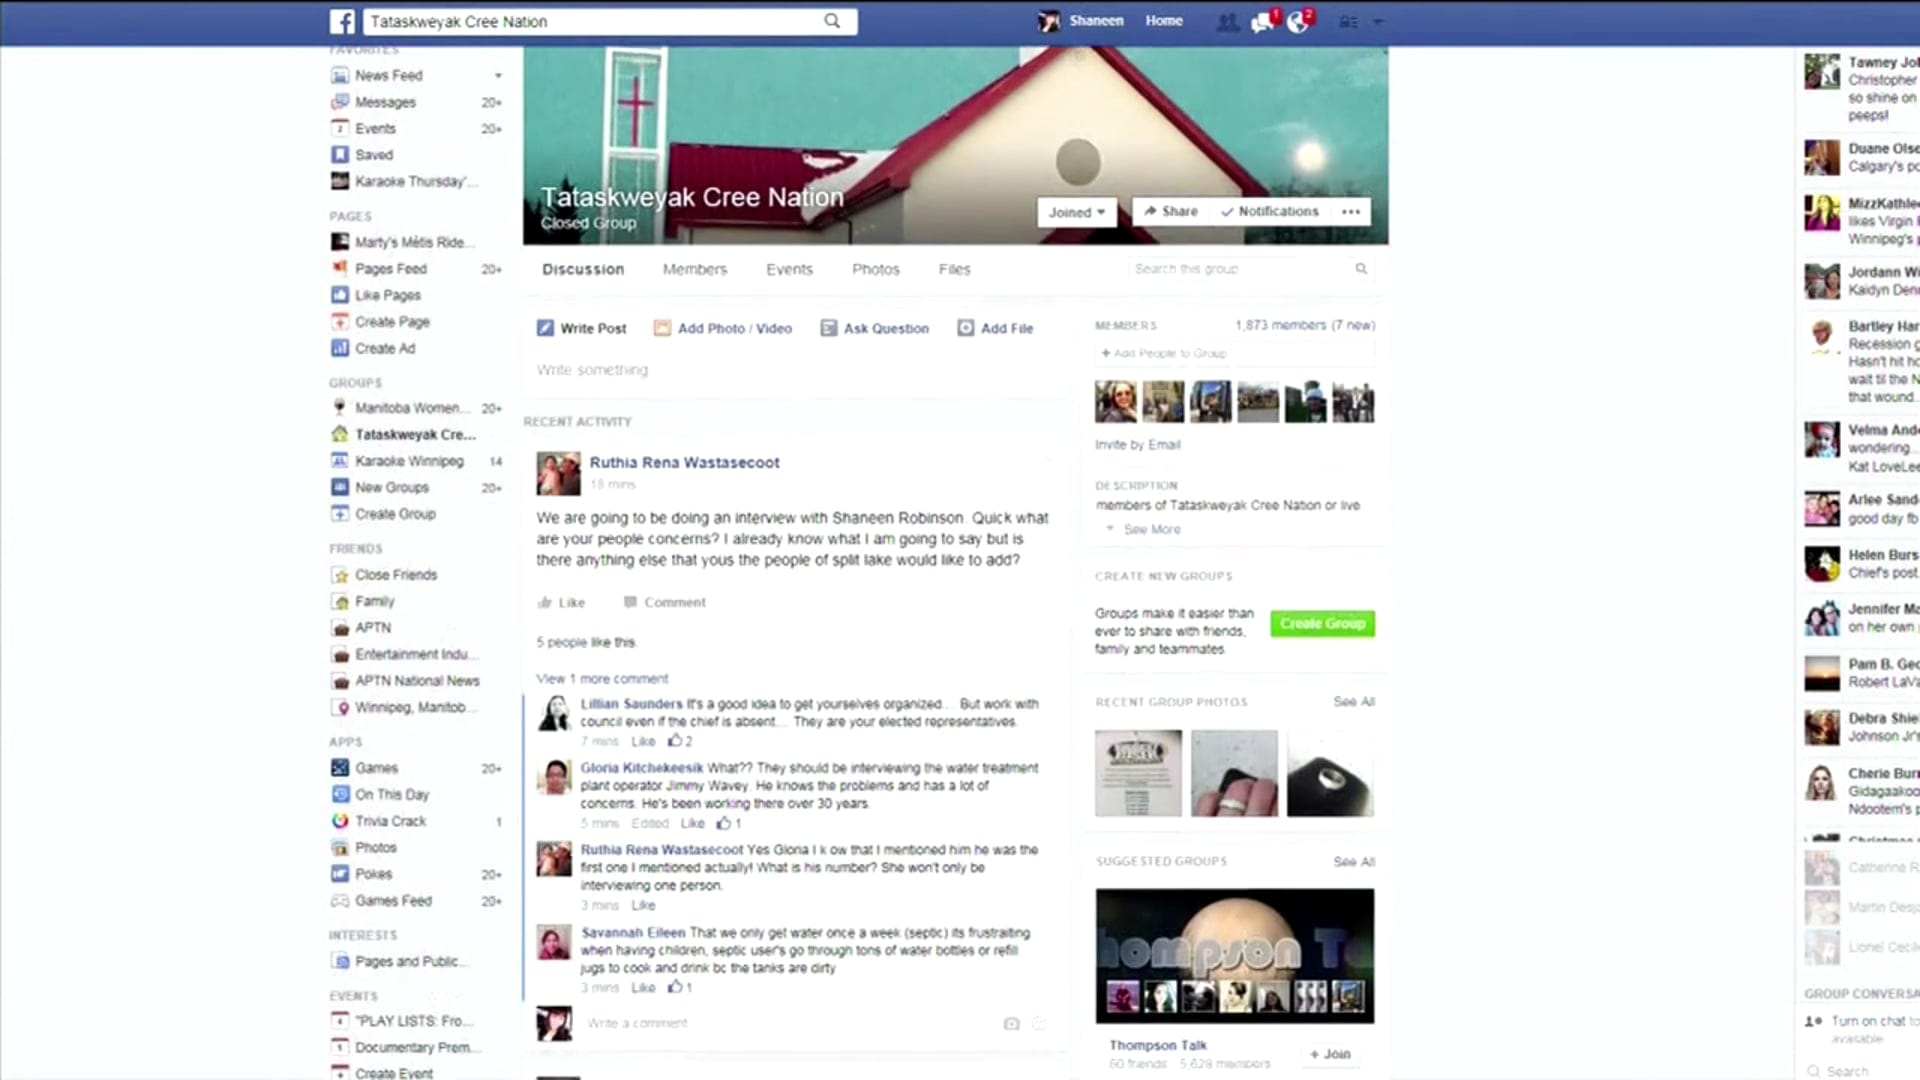Open Pokes in sidebar

point(373,874)
